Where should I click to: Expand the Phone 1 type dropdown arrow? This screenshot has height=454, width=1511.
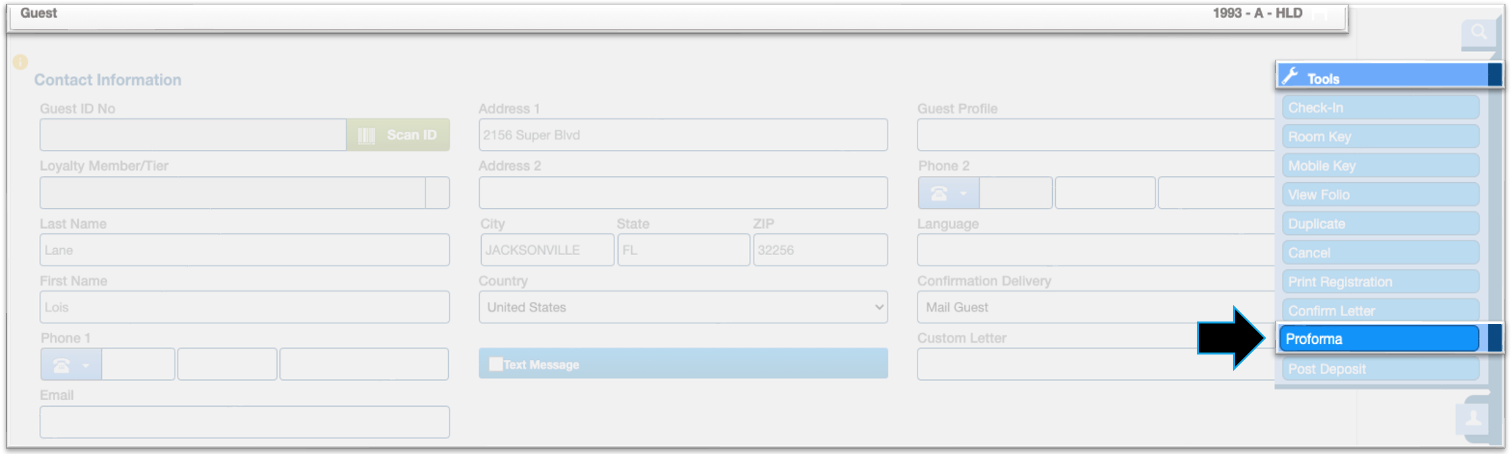click(x=86, y=365)
